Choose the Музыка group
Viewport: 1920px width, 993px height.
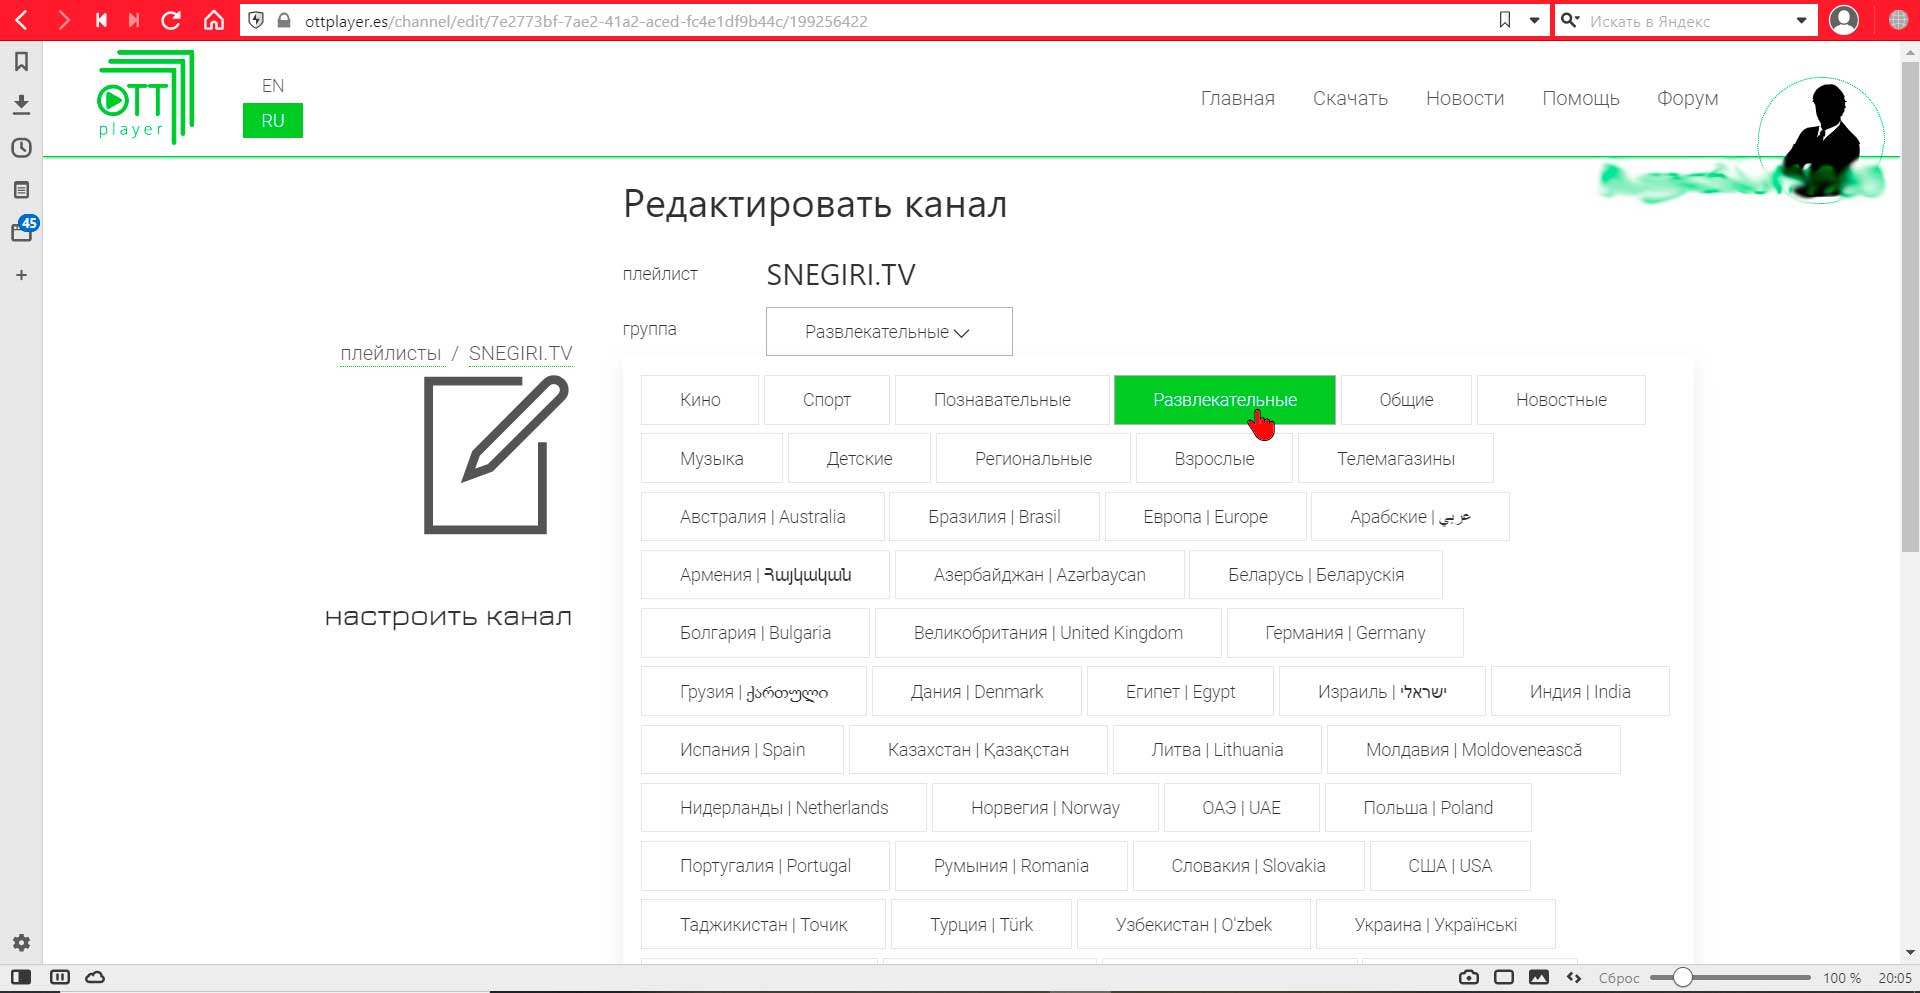tap(712, 458)
